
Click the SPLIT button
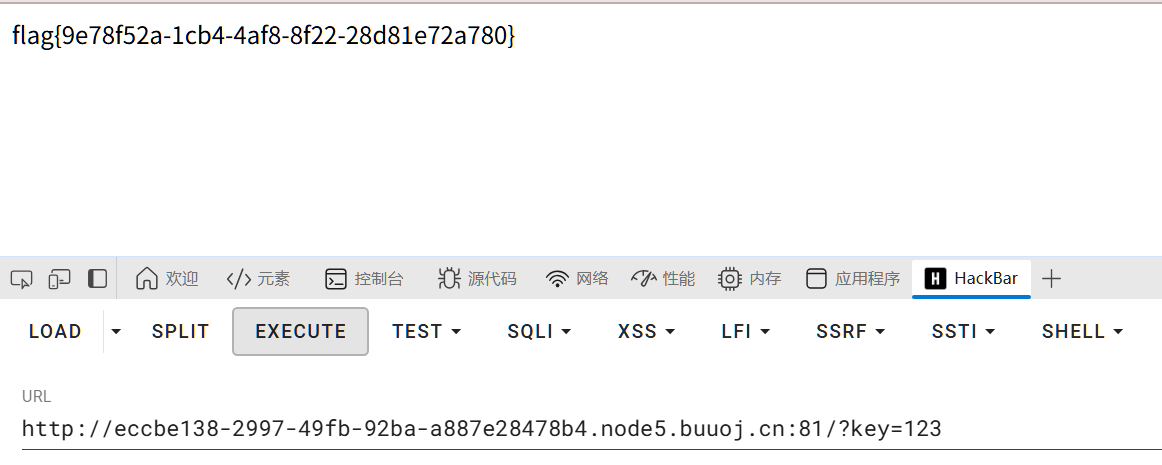click(x=181, y=332)
